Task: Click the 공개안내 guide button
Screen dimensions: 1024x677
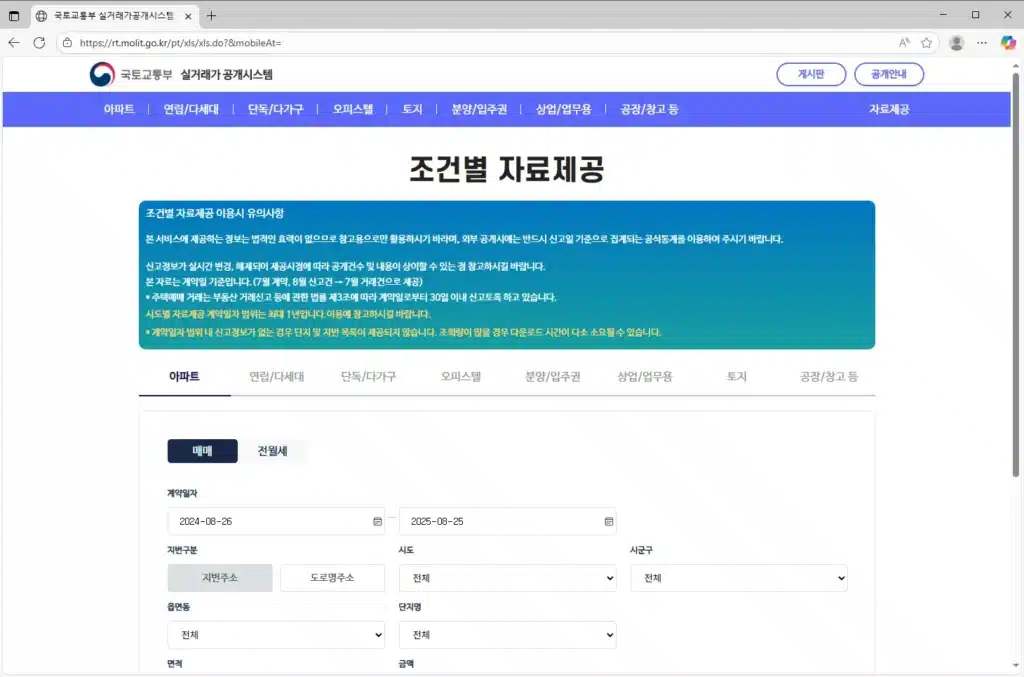Action: (888, 74)
